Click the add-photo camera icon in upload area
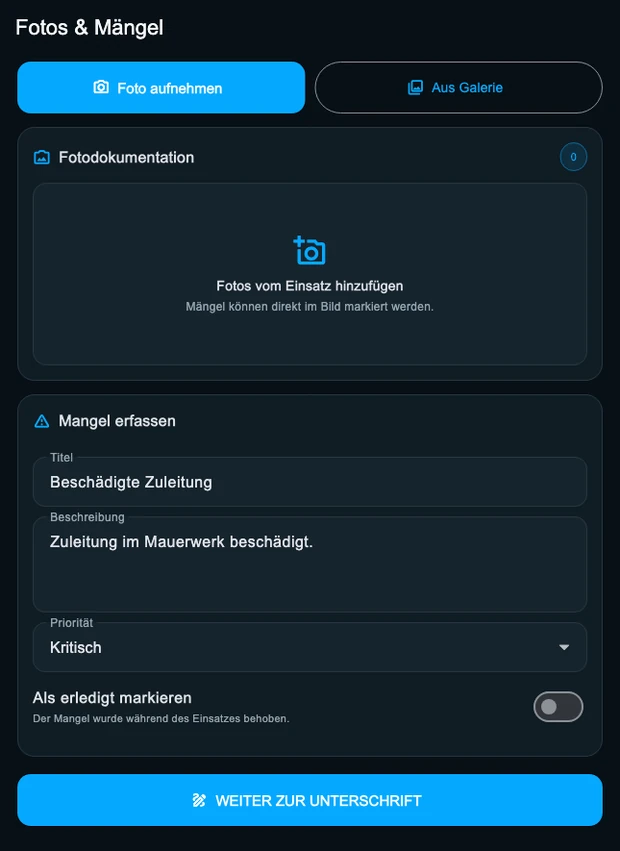 coord(309,250)
